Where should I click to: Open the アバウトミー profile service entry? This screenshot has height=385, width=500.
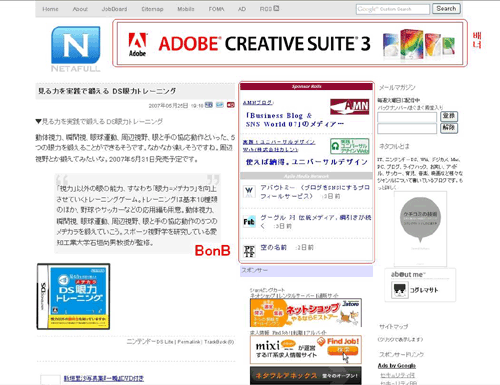point(315,192)
